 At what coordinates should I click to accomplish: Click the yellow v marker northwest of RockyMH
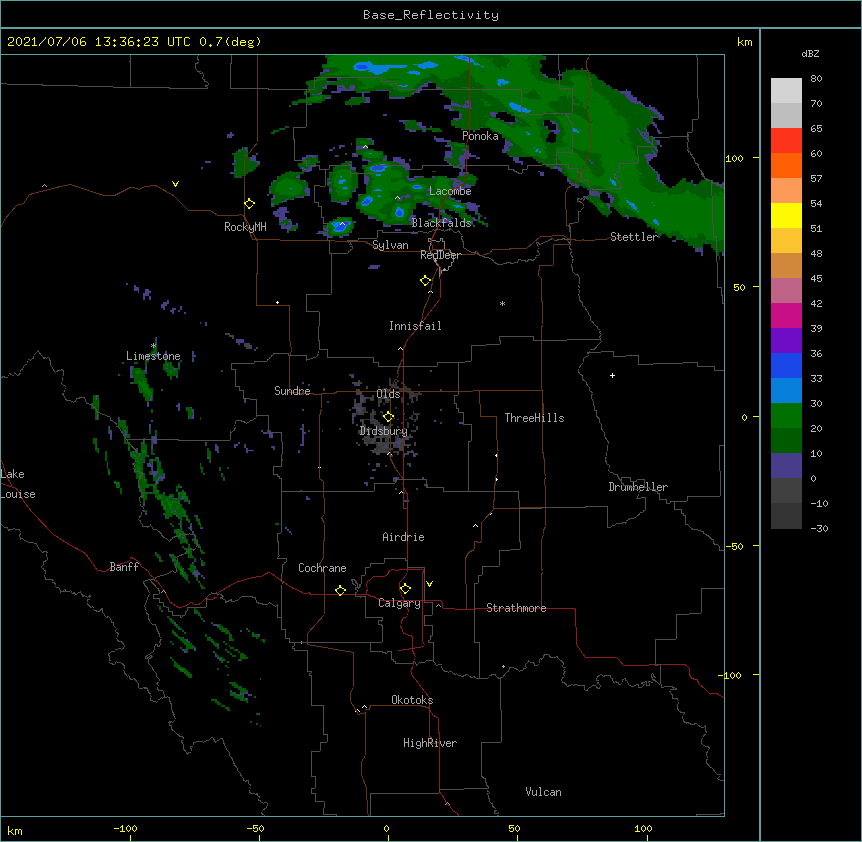pyautogui.click(x=175, y=184)
